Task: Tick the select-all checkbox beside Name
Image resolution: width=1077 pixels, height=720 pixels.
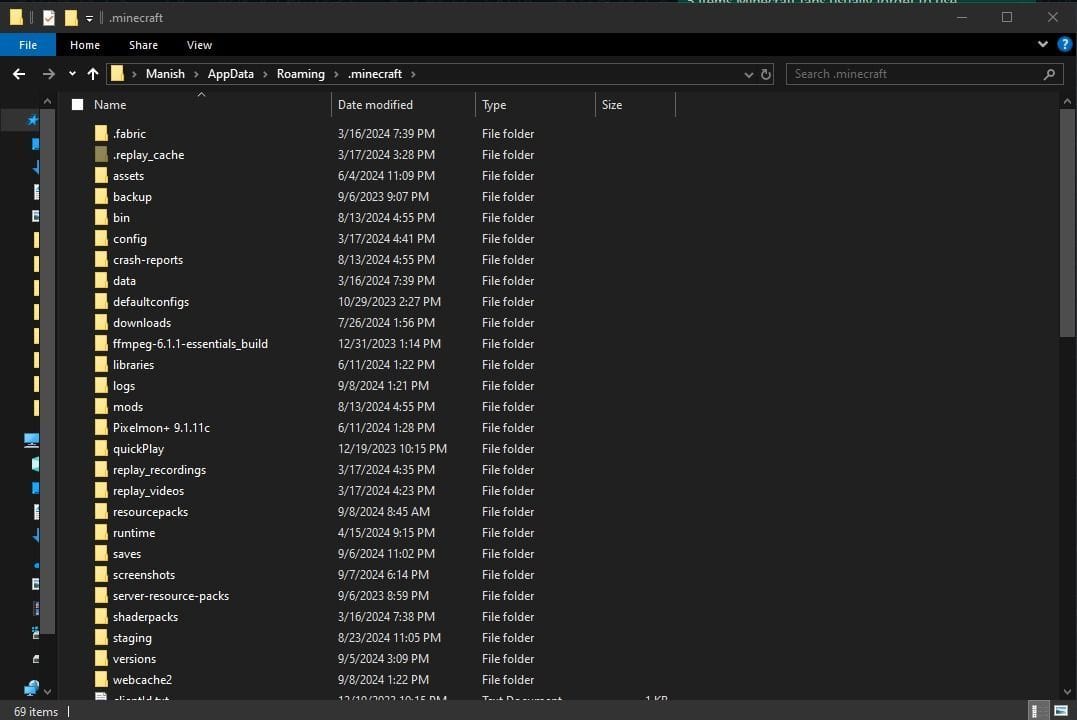Action: coord(78,105)
